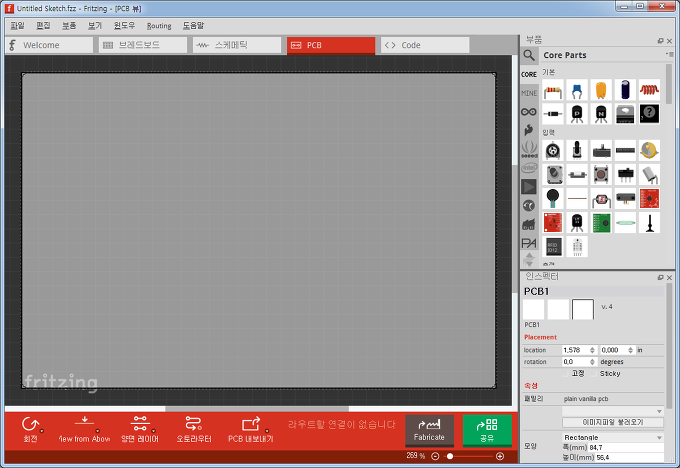Adjust the zoom slider handle
This screenshot has width=680, height=468.
click(450, 456)
